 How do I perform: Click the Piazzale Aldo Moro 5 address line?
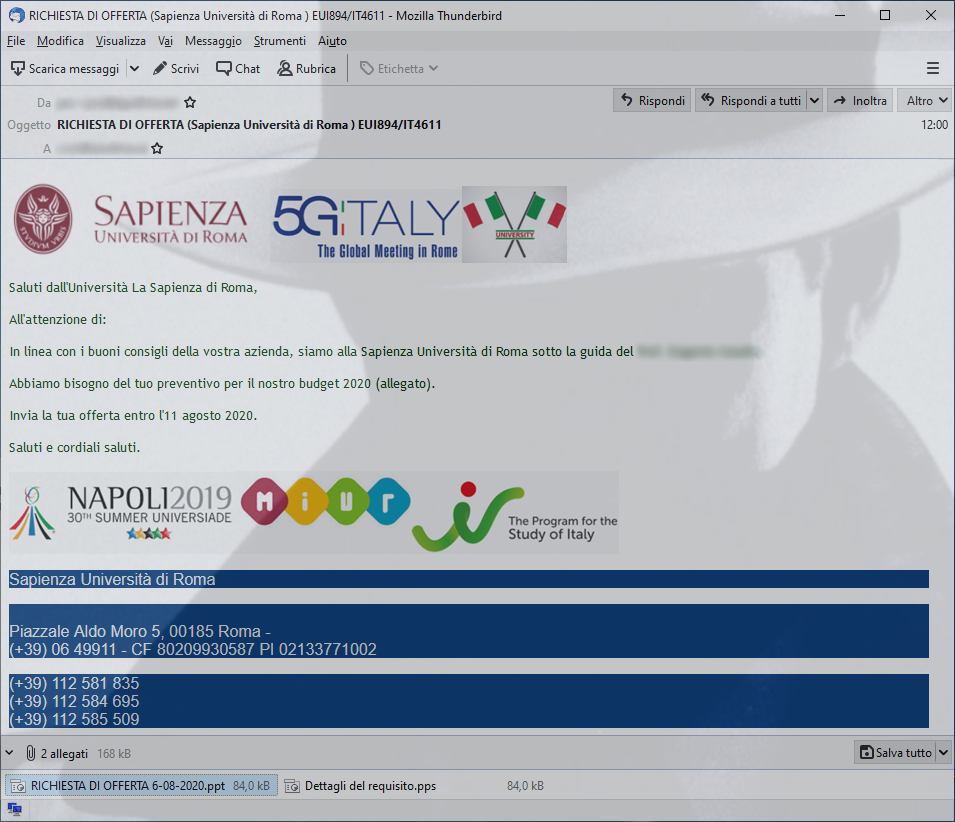click(140, 631)
